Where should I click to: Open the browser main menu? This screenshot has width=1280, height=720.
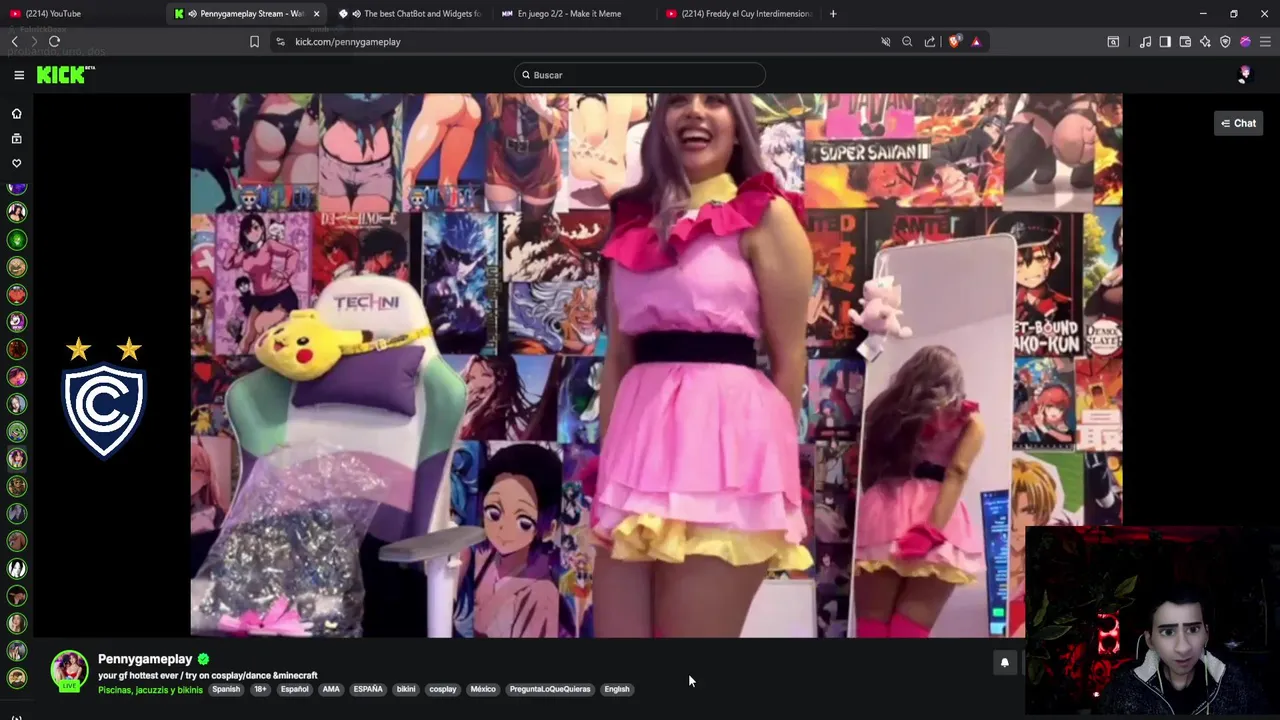[1265, 42]
